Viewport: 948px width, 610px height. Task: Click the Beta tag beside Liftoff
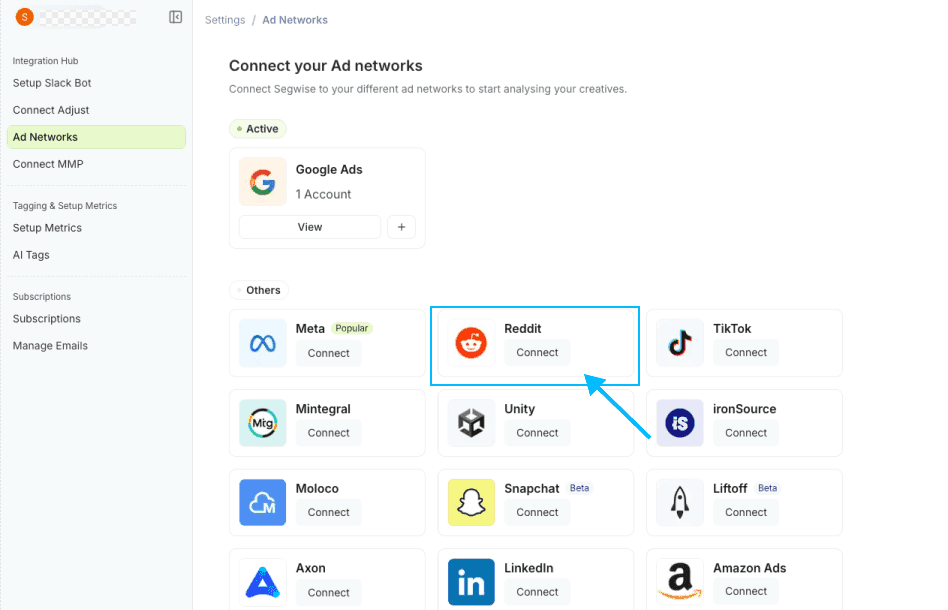pyautogui.click(x=767, y=488)
